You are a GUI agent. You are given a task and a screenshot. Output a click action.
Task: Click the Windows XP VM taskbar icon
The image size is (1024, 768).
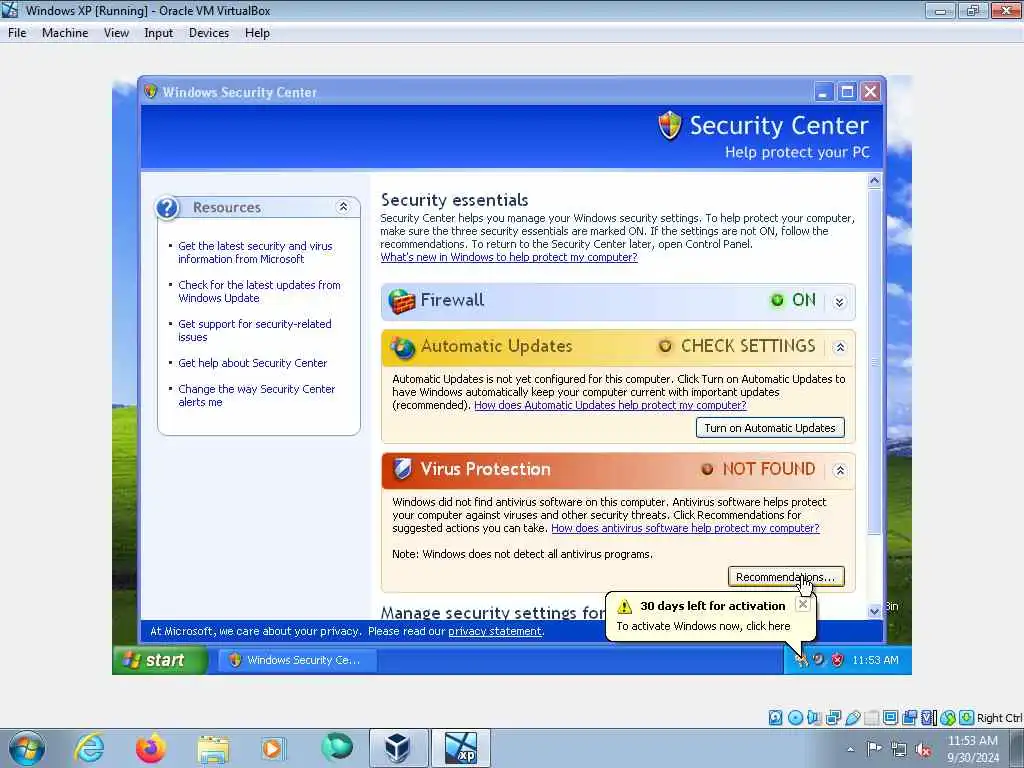460,748
